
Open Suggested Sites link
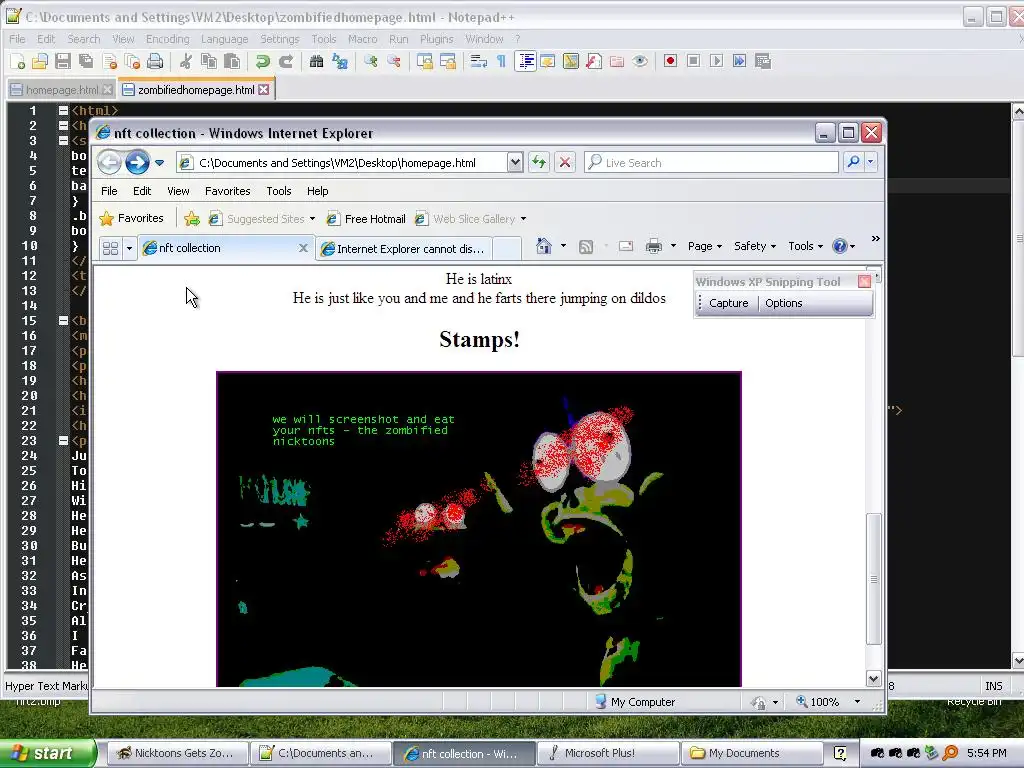(261, 219)
